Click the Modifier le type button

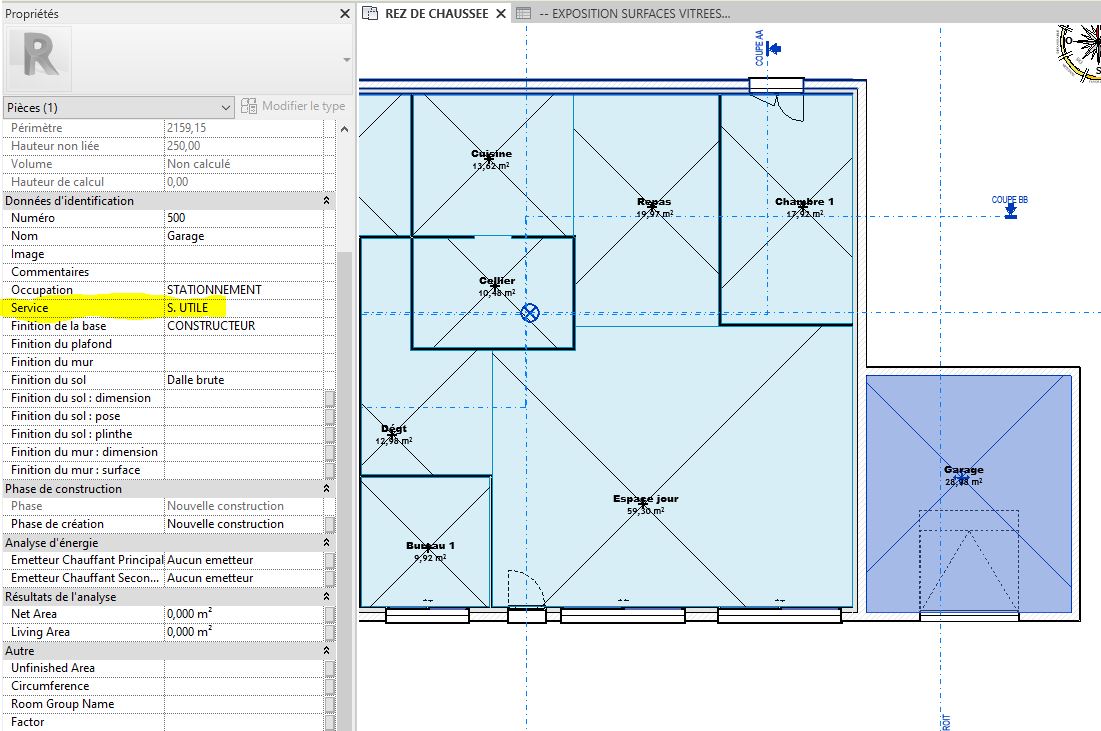tap(293, 106)
